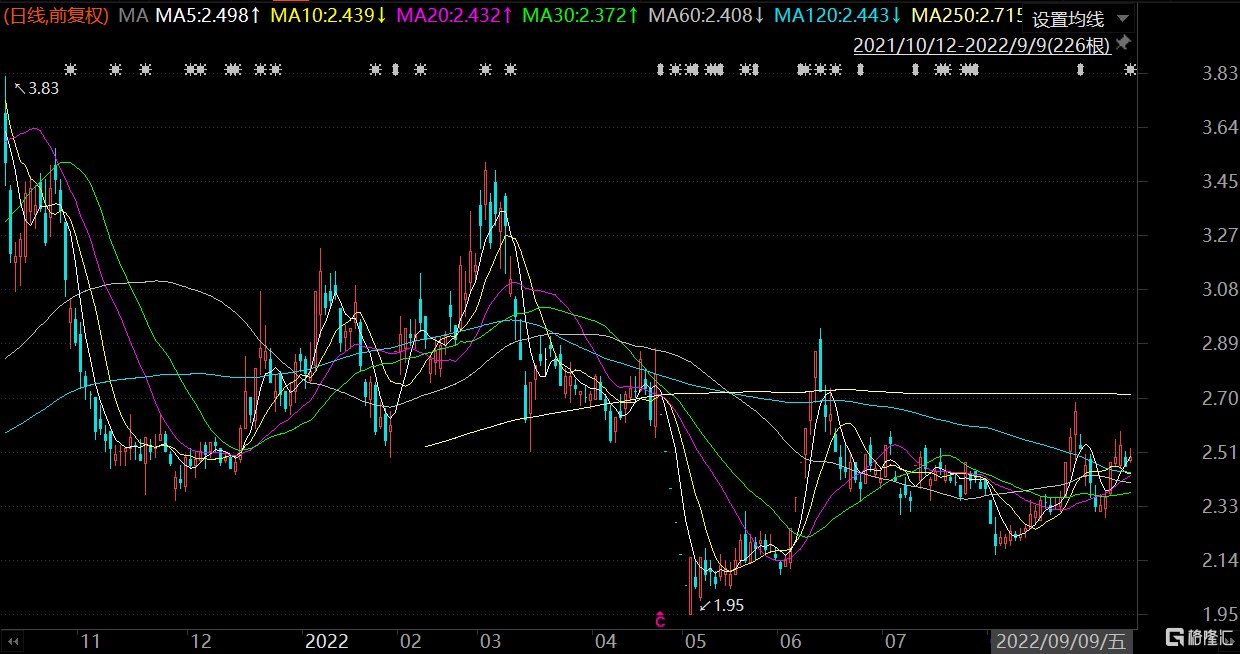Click the rightmost info marker above the chart
This screenshot has height=654, width=1240.
coord(1131,69)
